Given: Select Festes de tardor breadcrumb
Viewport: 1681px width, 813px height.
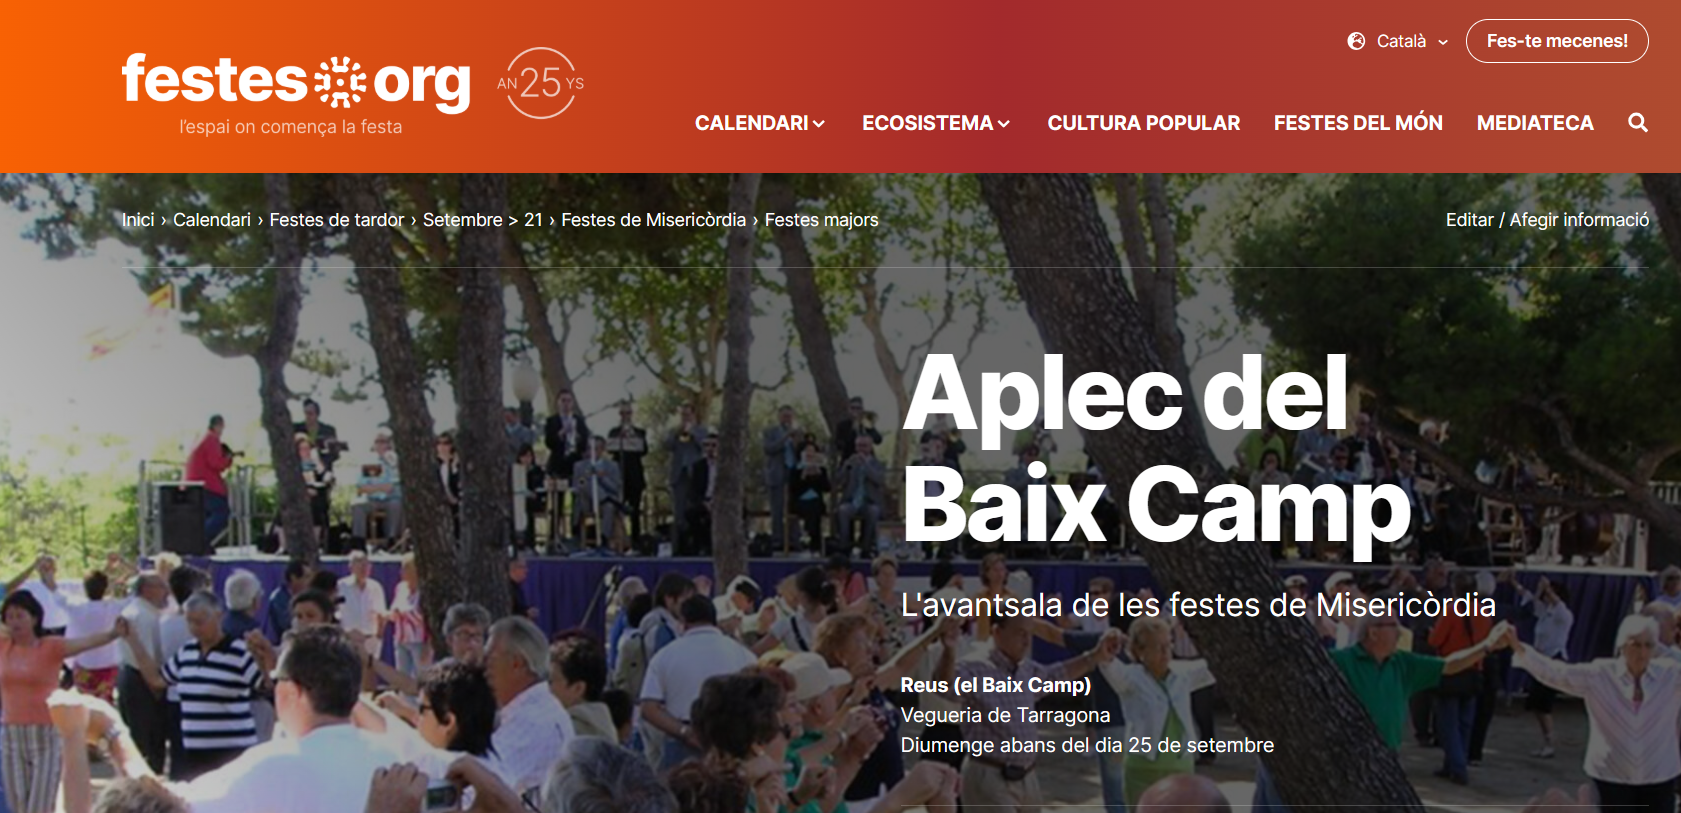Looking at the screenshot, I should point(337,220).
